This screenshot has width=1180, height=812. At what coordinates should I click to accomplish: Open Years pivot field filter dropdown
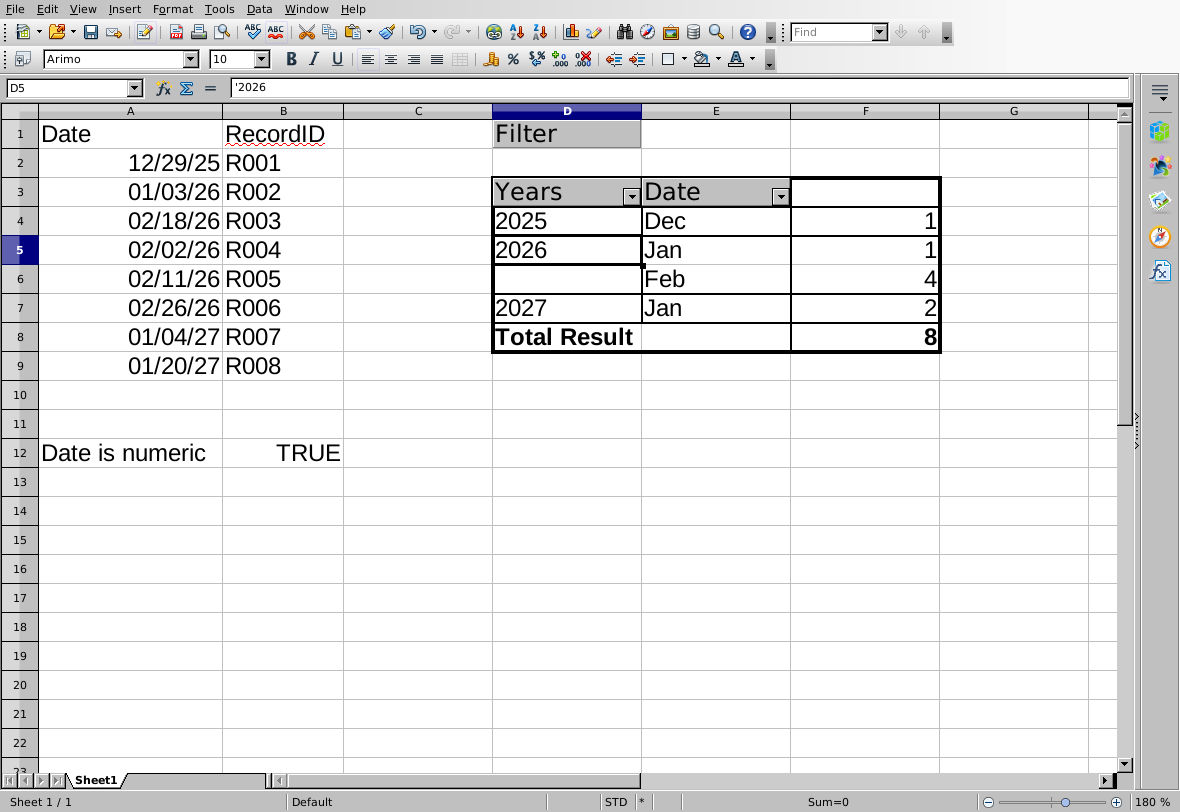[631, 197]
